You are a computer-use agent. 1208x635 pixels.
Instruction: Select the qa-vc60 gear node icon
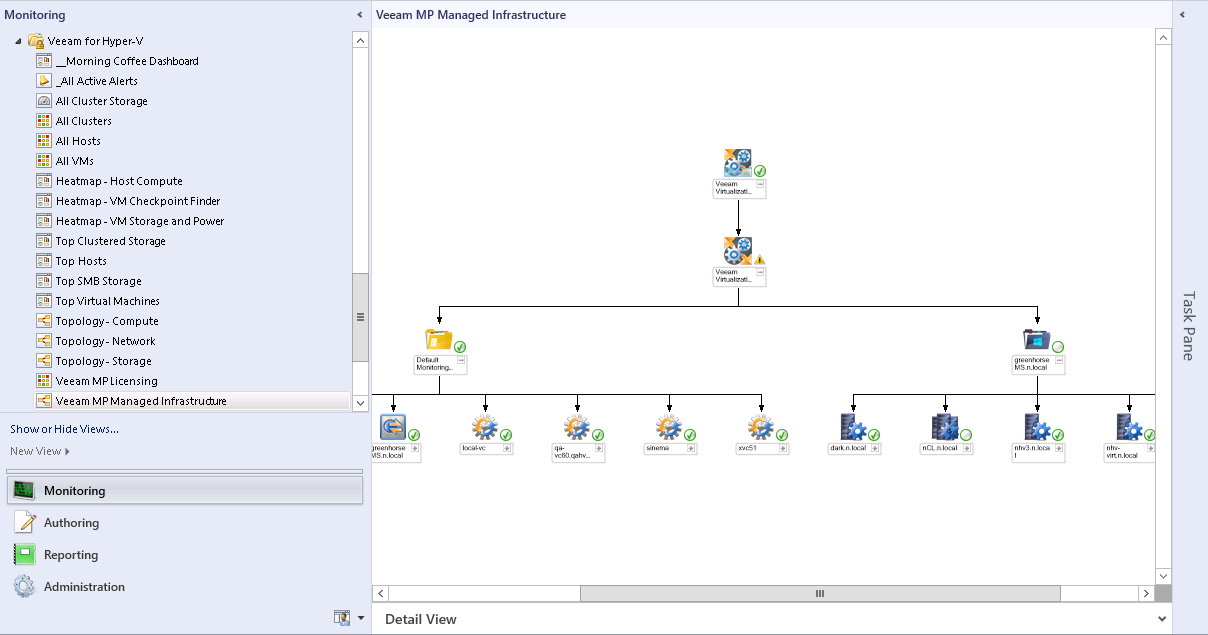tap(577, 427)
